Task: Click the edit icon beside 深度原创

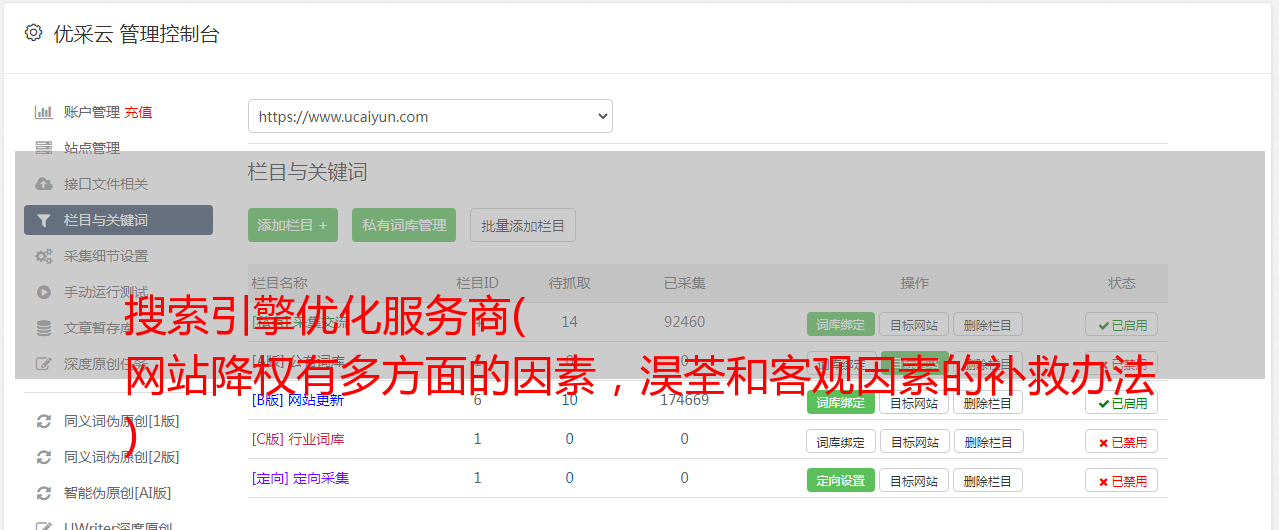Action: click(43, 364)
